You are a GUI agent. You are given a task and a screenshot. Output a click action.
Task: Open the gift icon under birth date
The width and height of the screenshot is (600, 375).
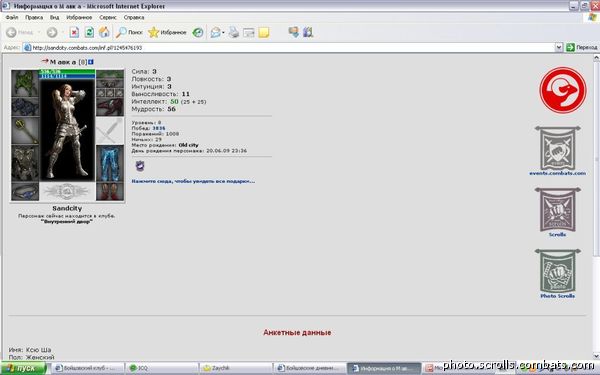point(140,166)
